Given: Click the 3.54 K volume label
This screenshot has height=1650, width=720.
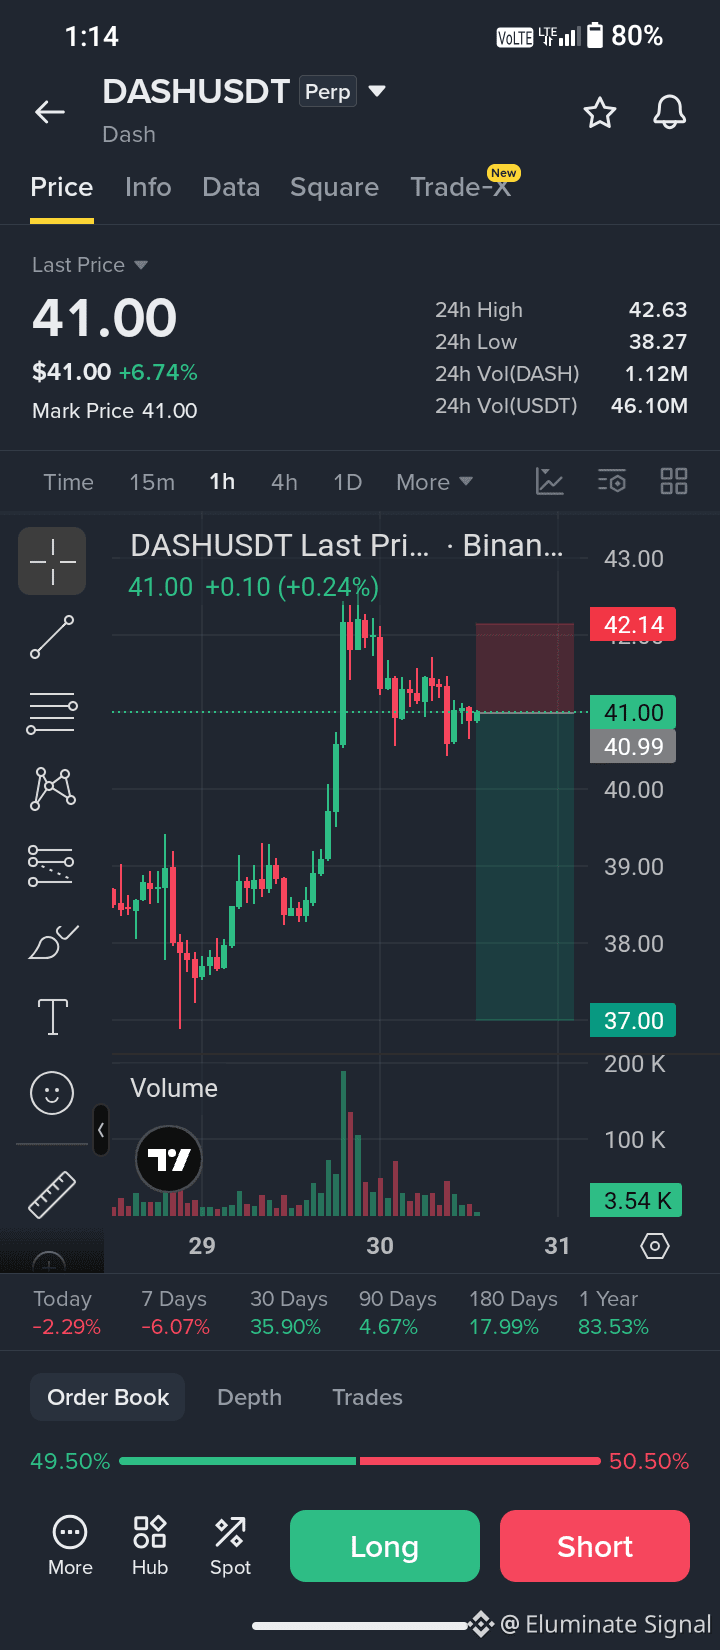Looking at the screenshot, I should [x=637, y=1200].
